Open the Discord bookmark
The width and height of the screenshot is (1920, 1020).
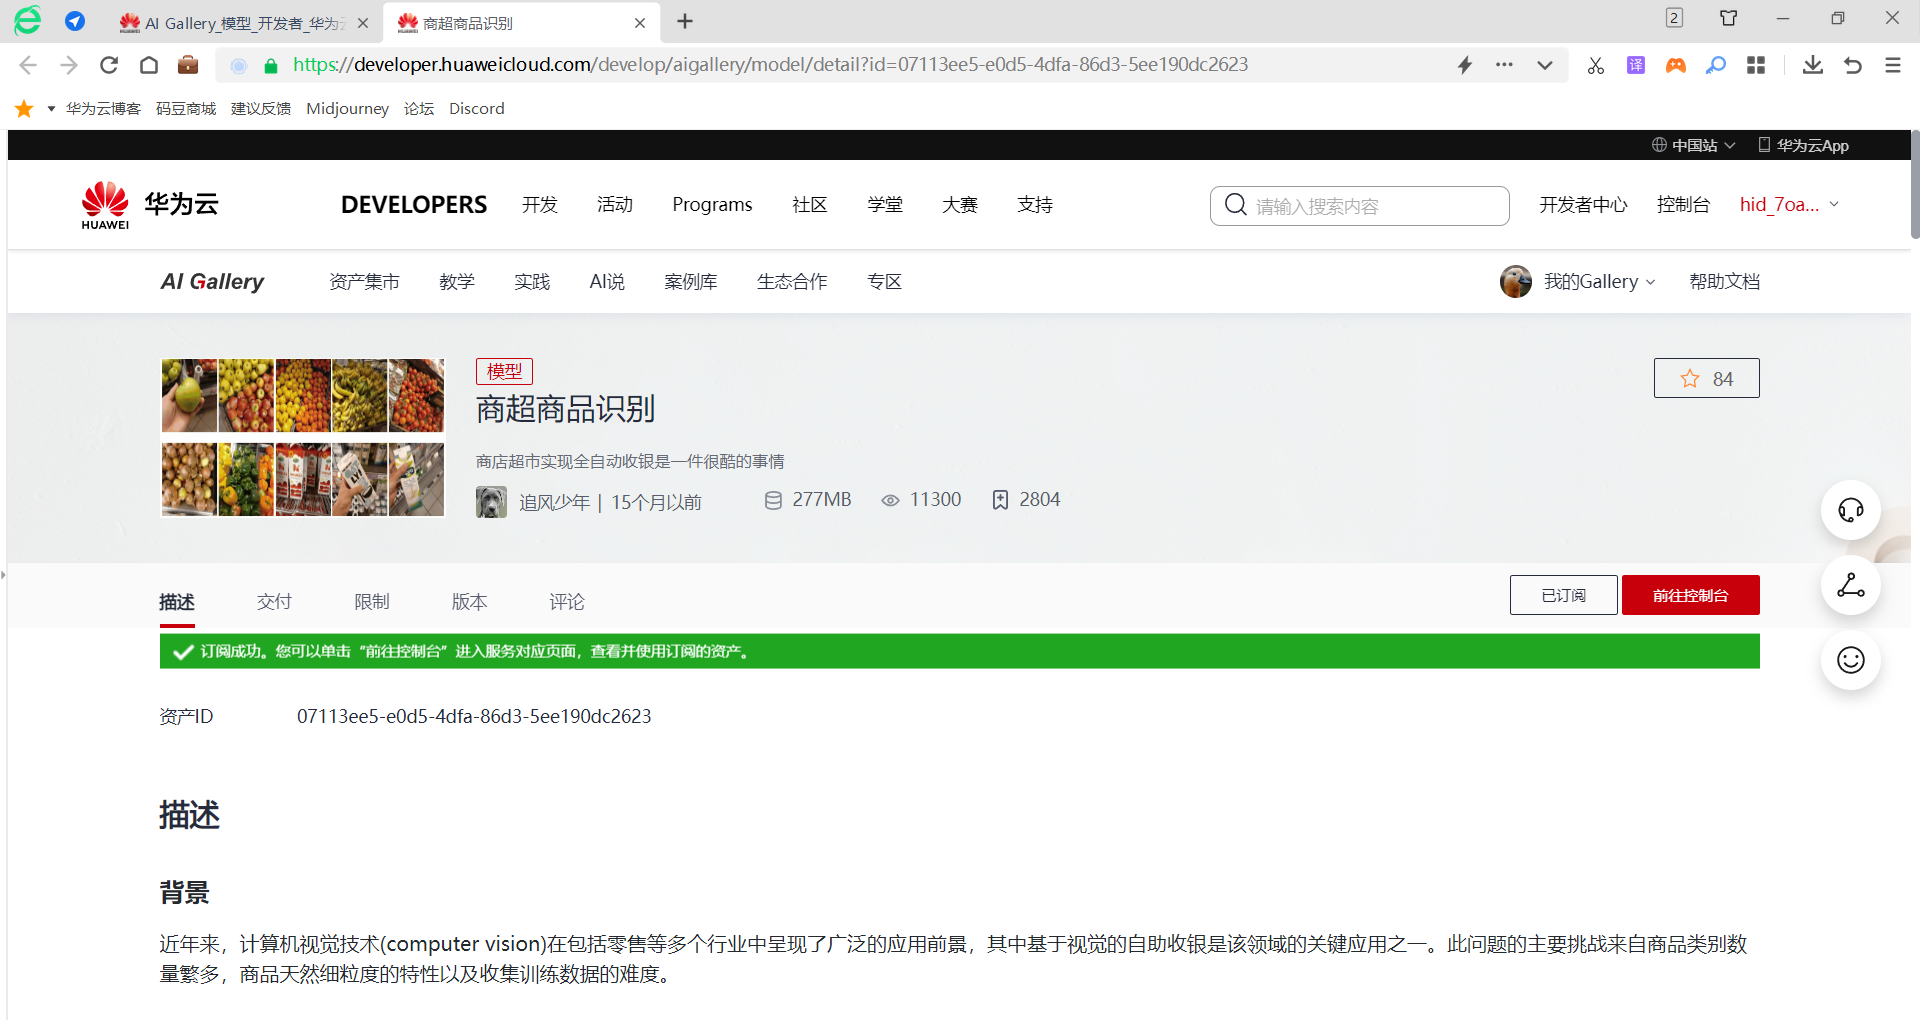[477, 108]
